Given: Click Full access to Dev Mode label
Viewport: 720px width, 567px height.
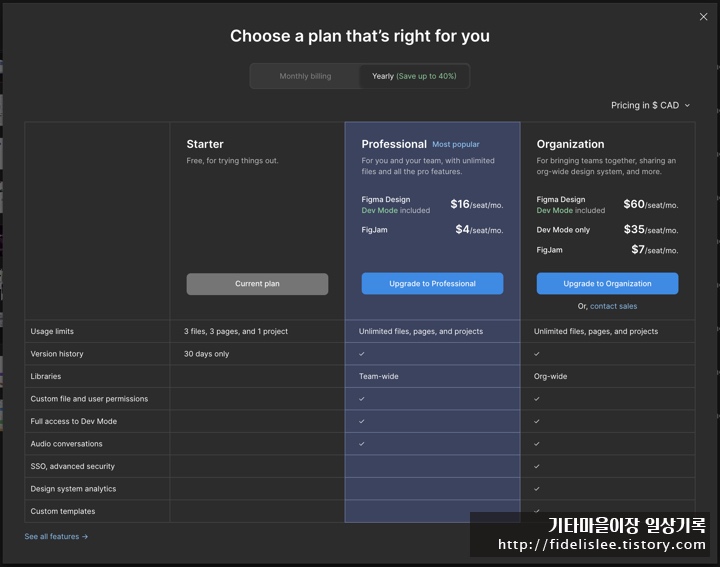Looking at the screenshot, I should point(73,421).
